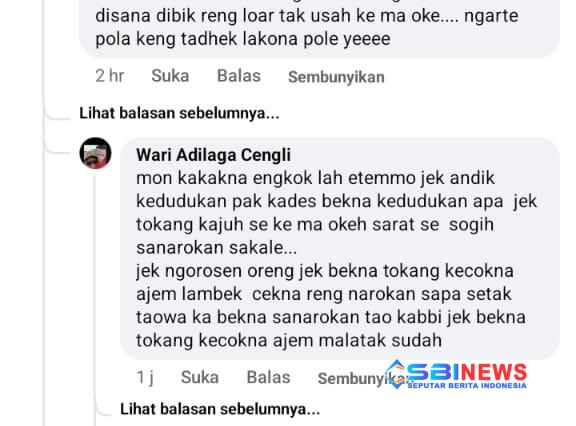This screenshot has width=576, height=426.
Task: Open the commenter name Wari Adilaga Cengli
Action: (213, 155)
